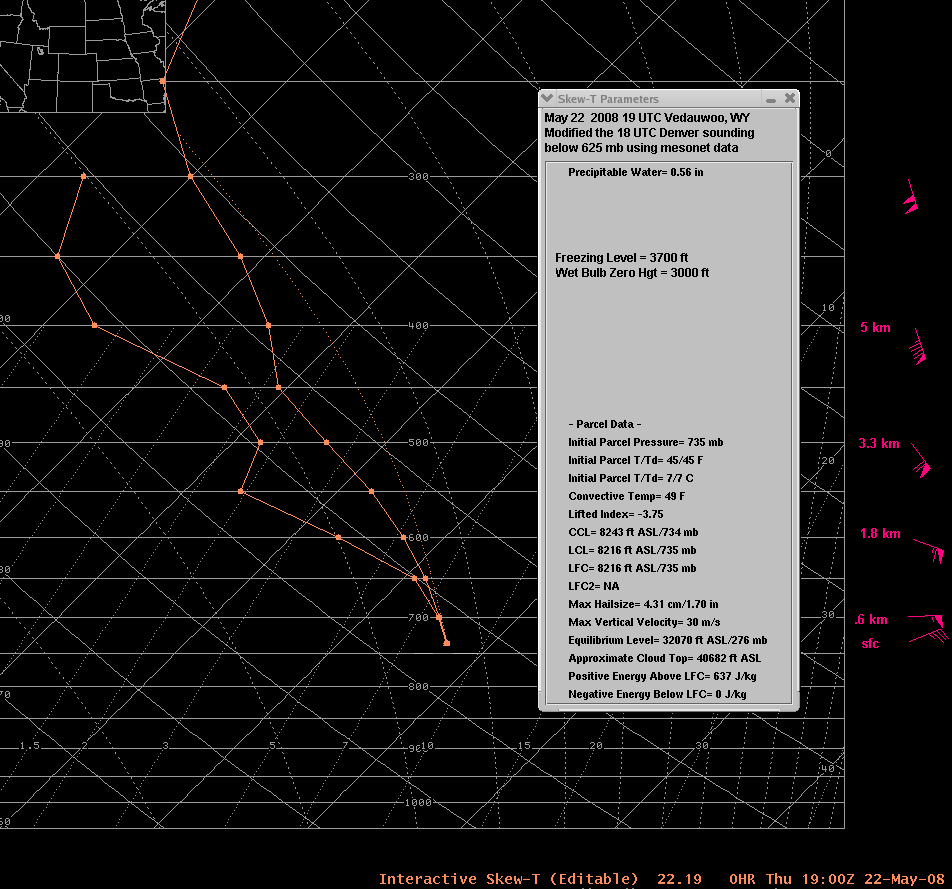952x889 pixels.
Task: Select the dewpoint point on the 500 mb line
Action: (x=260, y=443)
